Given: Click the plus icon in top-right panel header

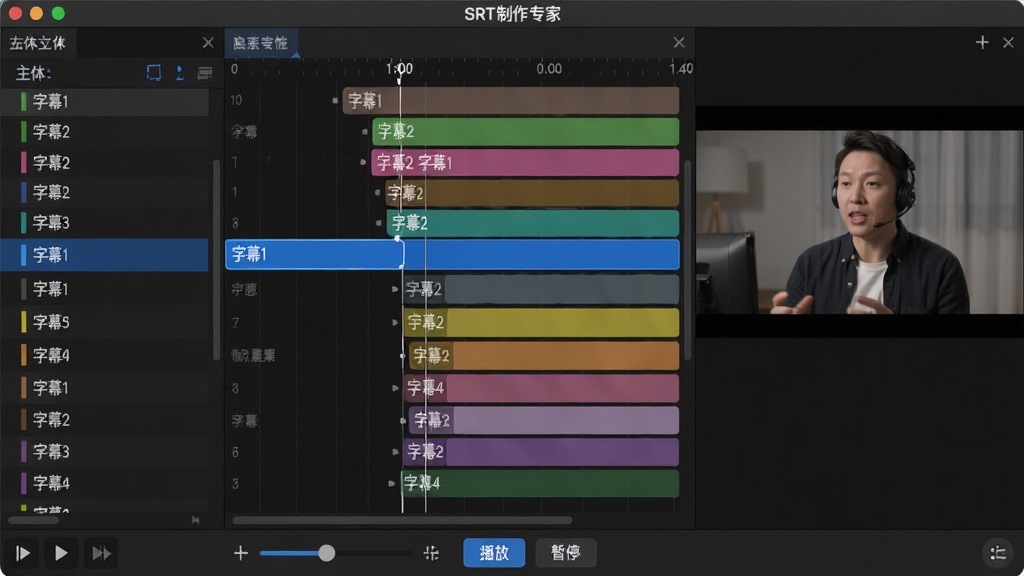Looking at the screenshot, I should click(x=982, y=42).
